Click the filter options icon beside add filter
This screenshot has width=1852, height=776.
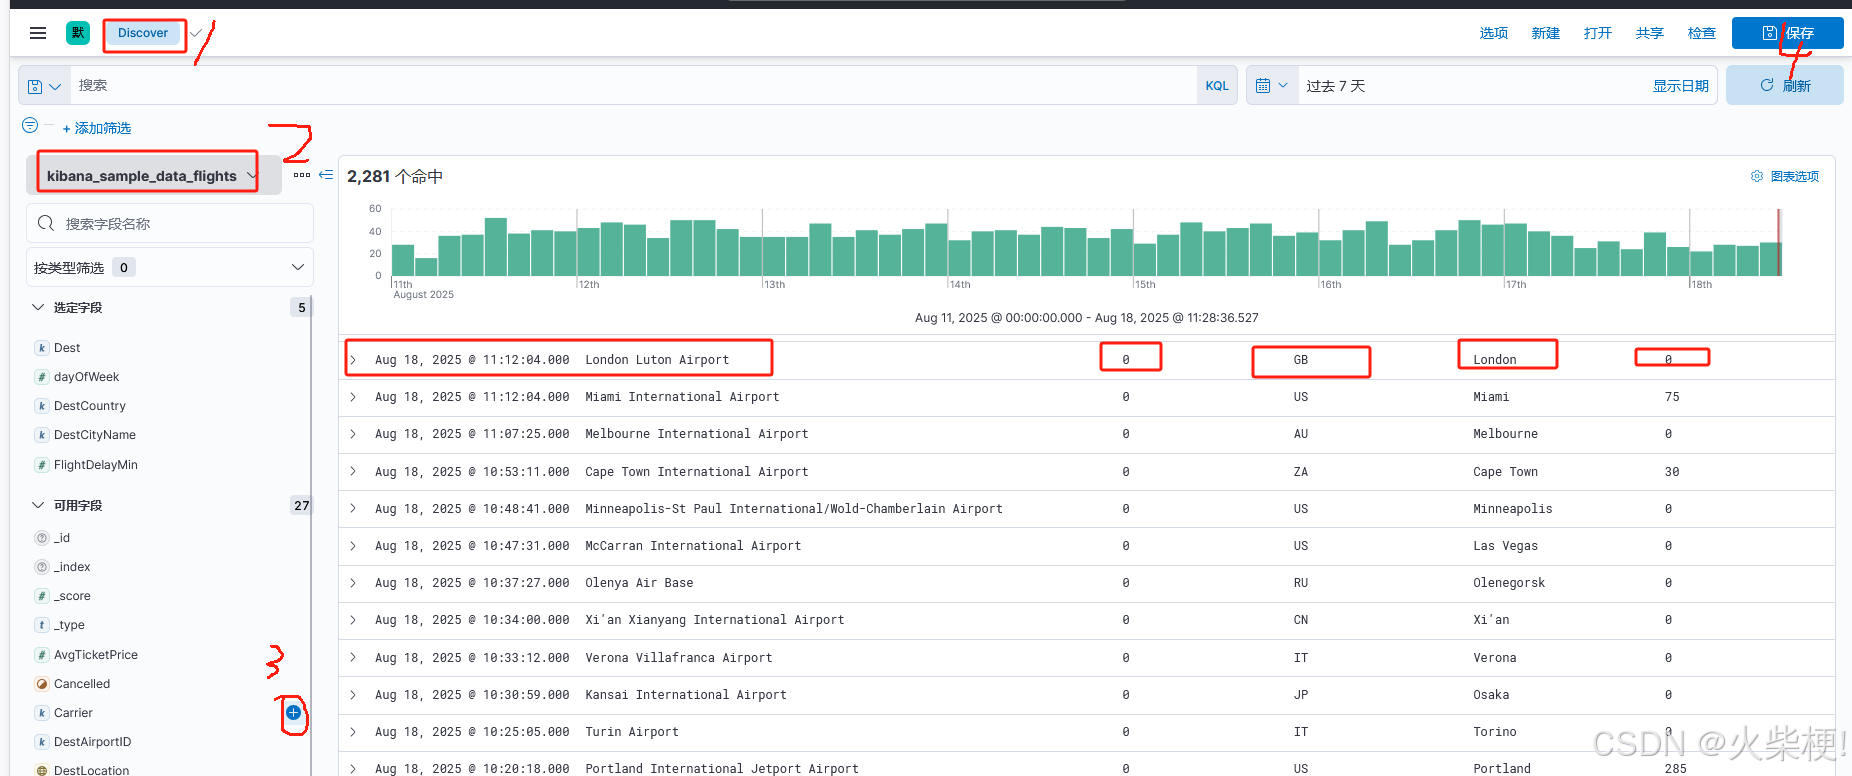(30, 125)
